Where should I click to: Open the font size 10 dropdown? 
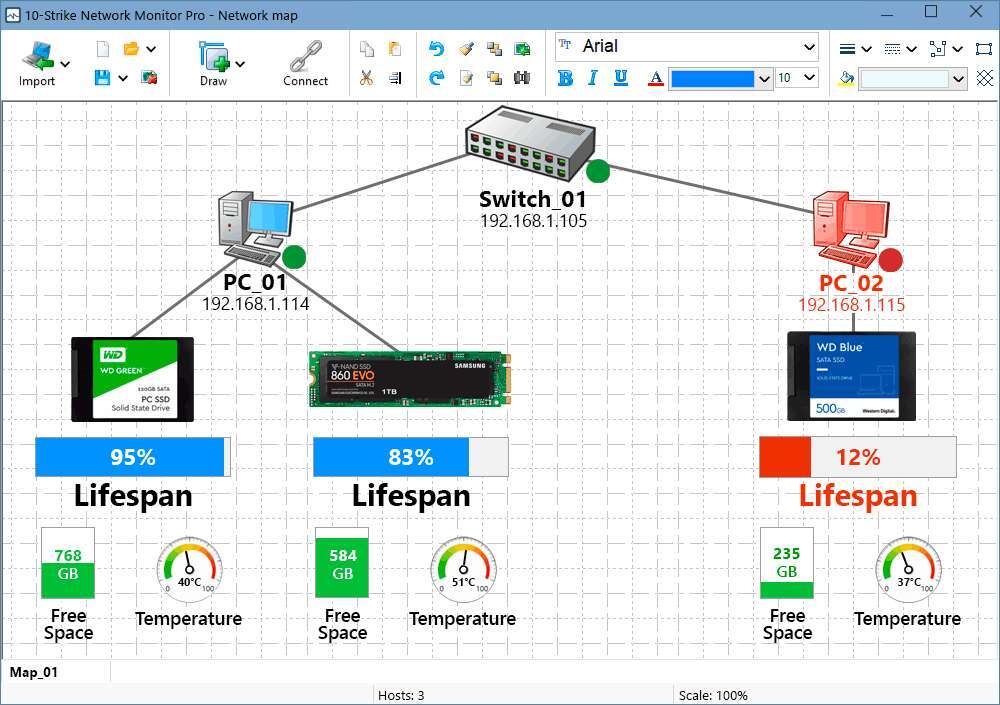click(x=808, y=78)
